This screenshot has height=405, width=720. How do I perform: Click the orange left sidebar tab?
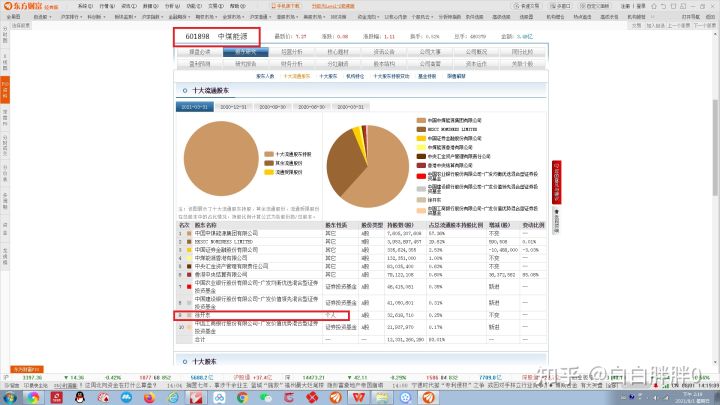pos(5,89)
